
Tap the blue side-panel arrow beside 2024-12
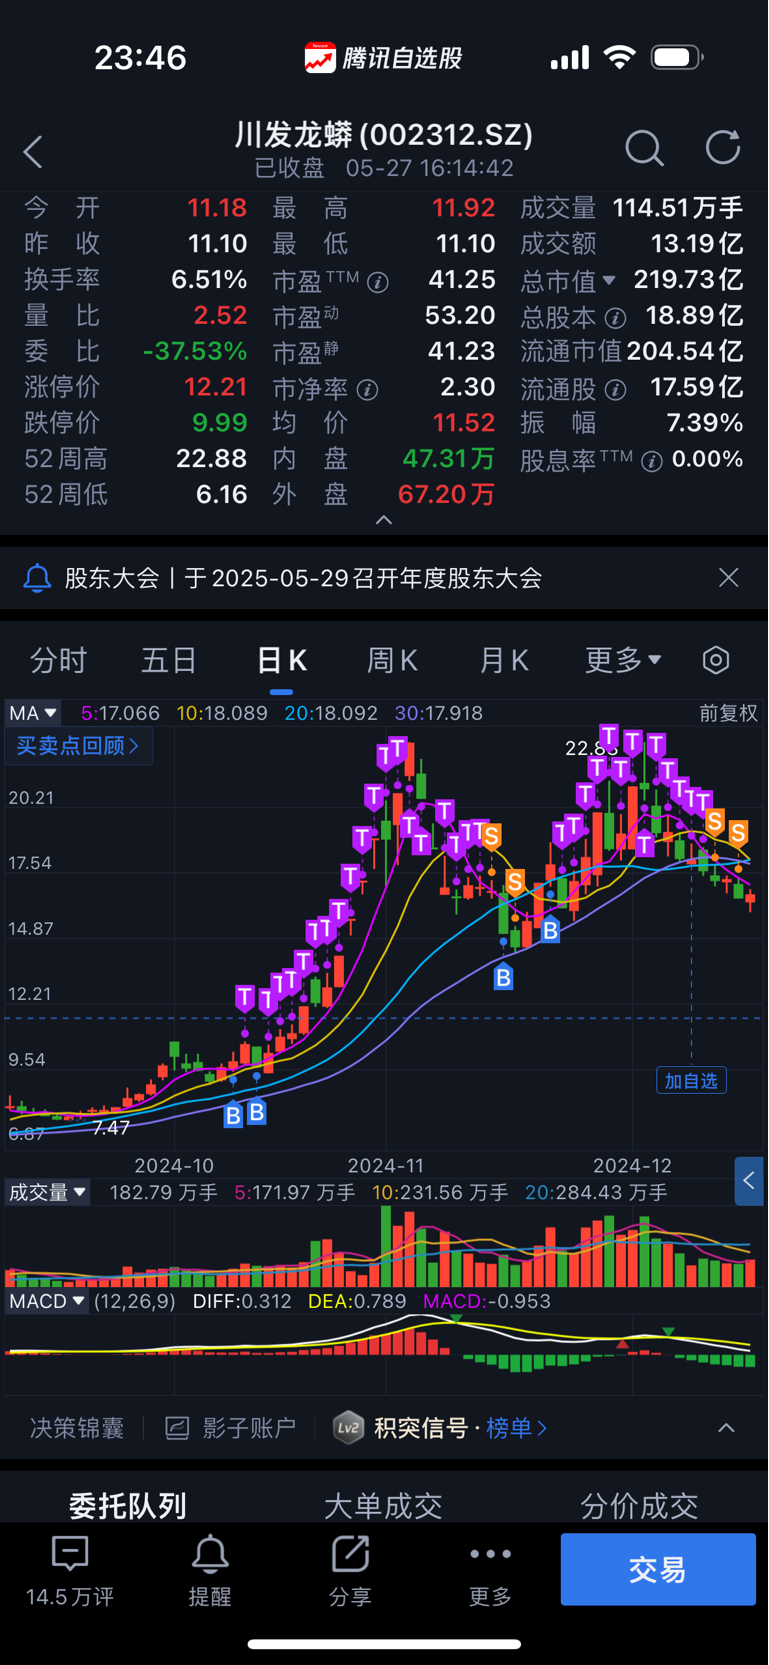click(749, 1181)
